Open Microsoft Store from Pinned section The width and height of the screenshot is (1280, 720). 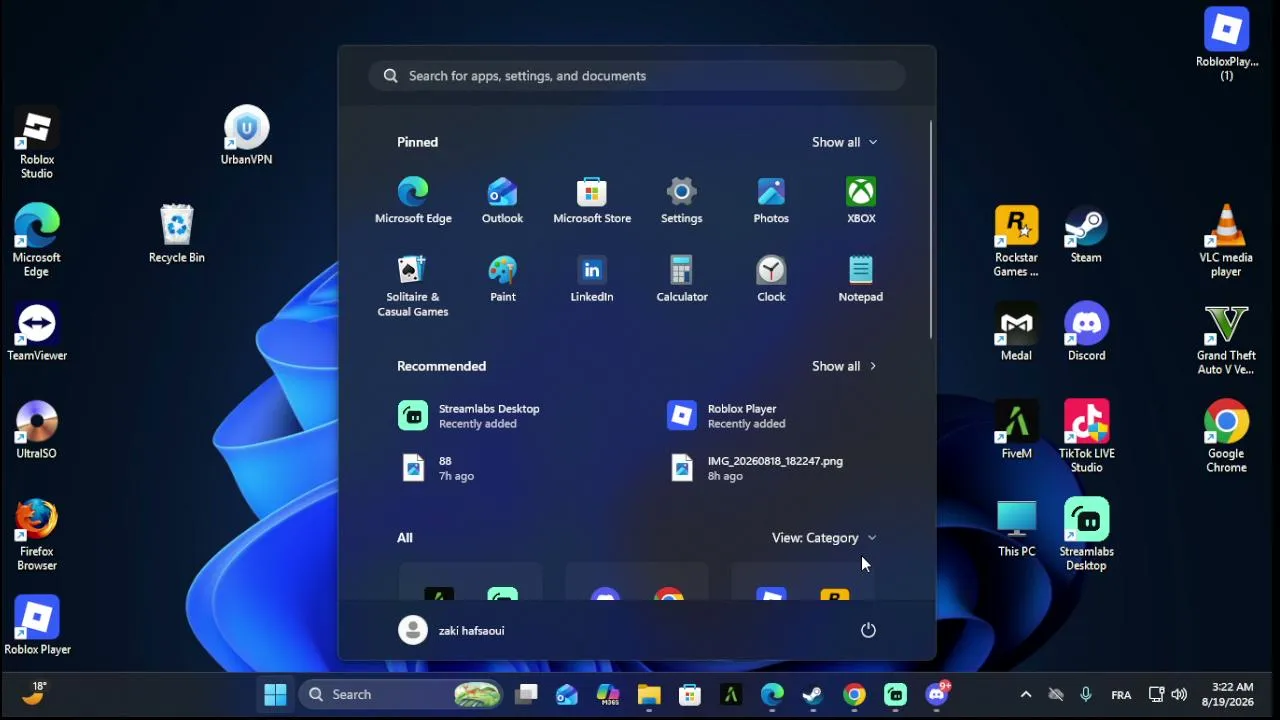click(x=592, y=200)
